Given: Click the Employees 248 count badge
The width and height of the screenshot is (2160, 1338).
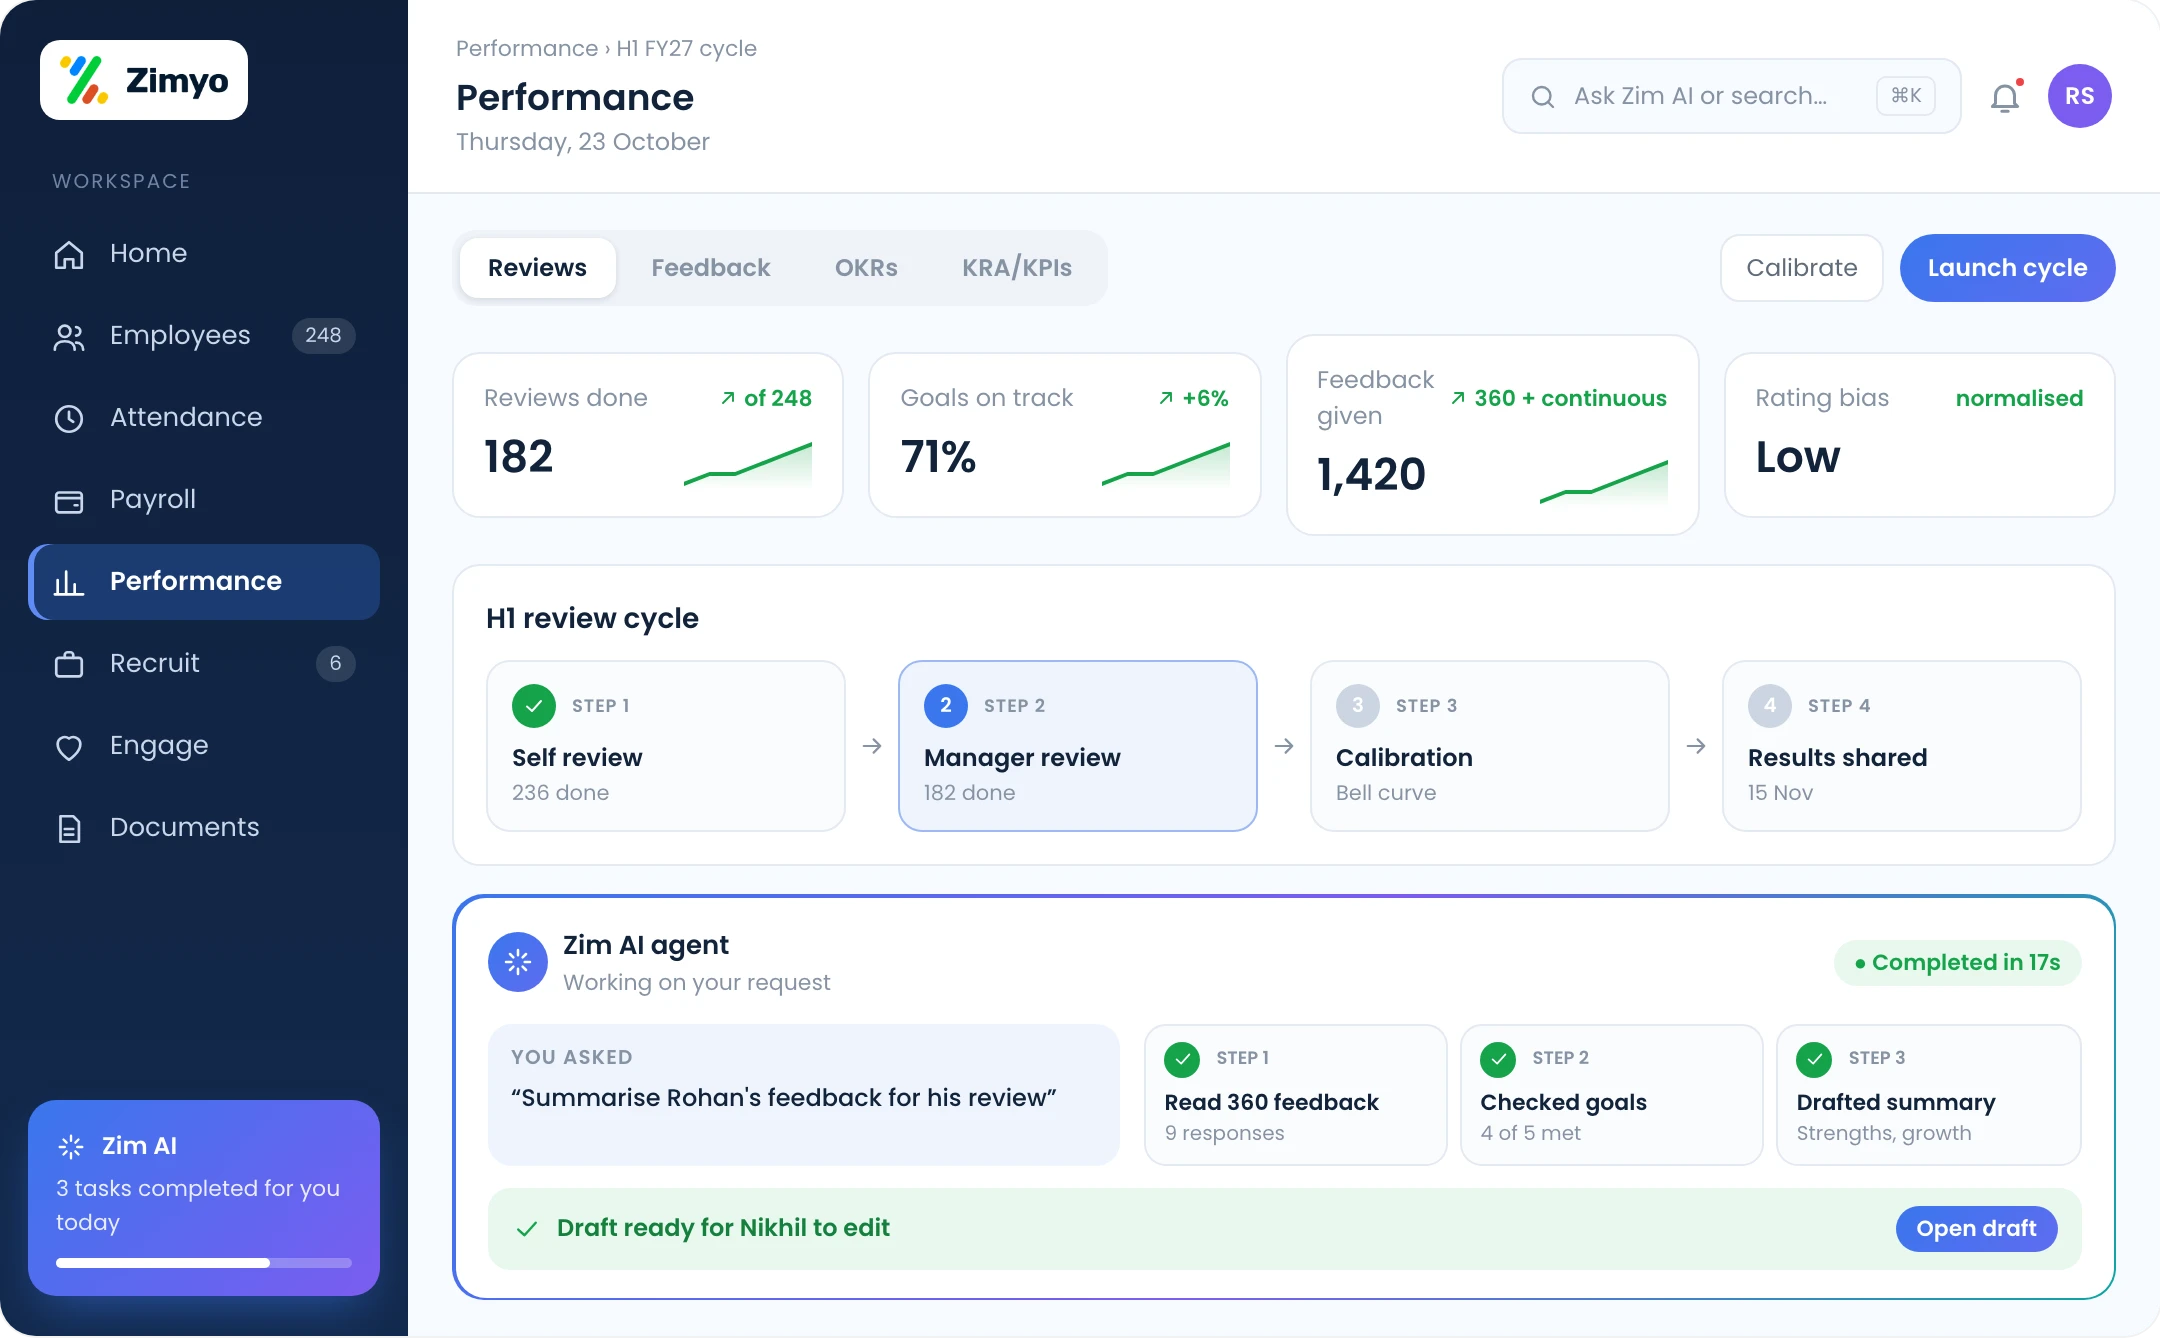Looking at the screenshot, I should tap(323, 336).
